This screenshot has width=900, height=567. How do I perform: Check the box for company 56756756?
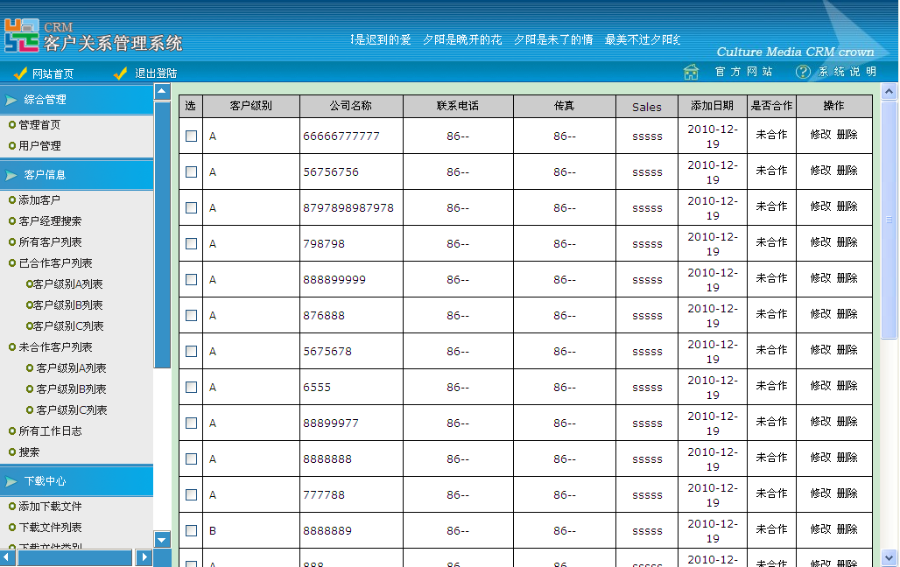tap(191, 172)
